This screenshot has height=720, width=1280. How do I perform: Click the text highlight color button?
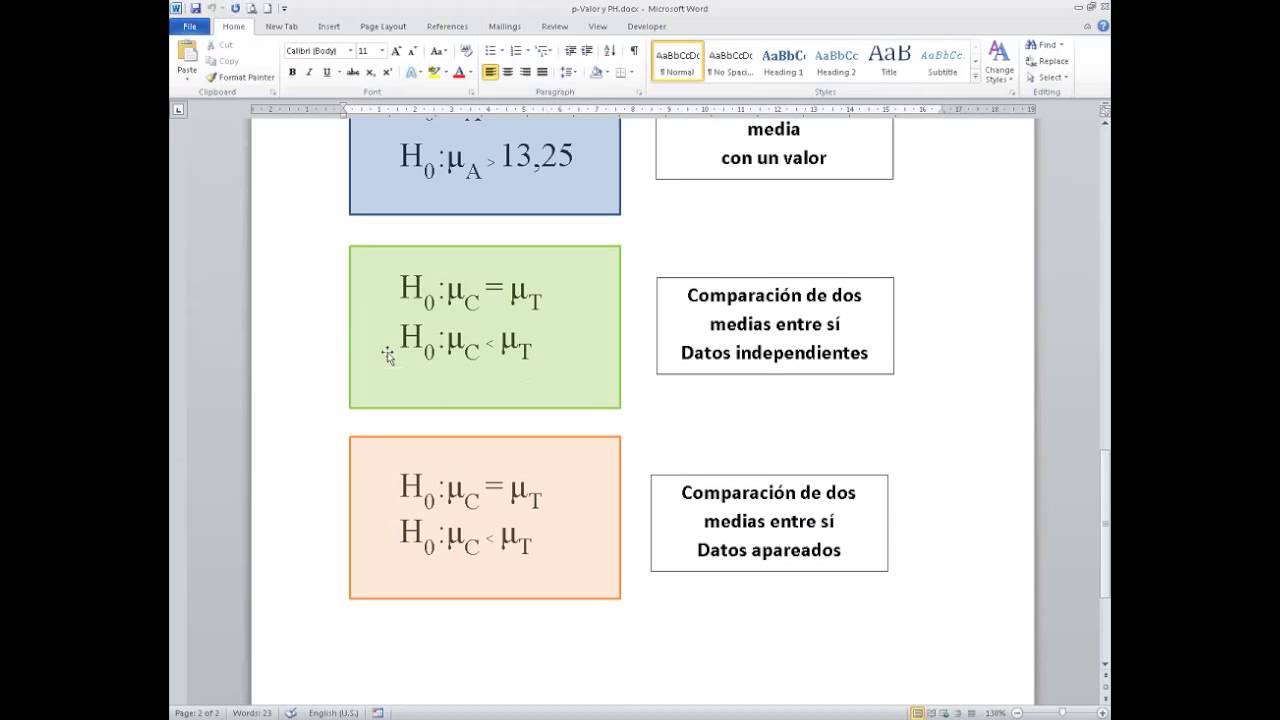coord(433,72)
